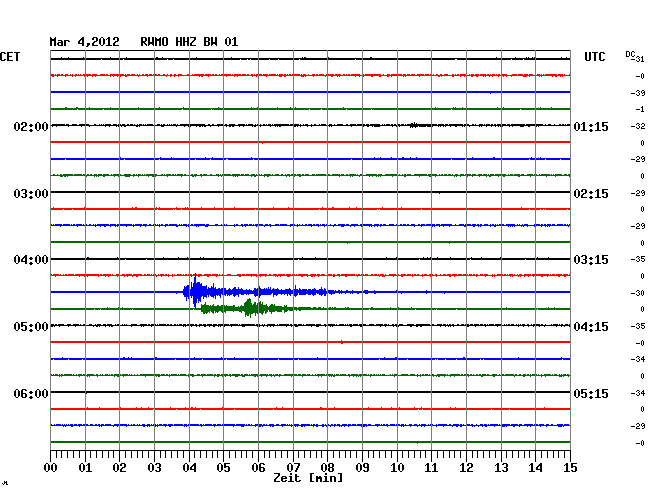
Task: Click the DC offset value -1
Action: [x=640, y=109]
